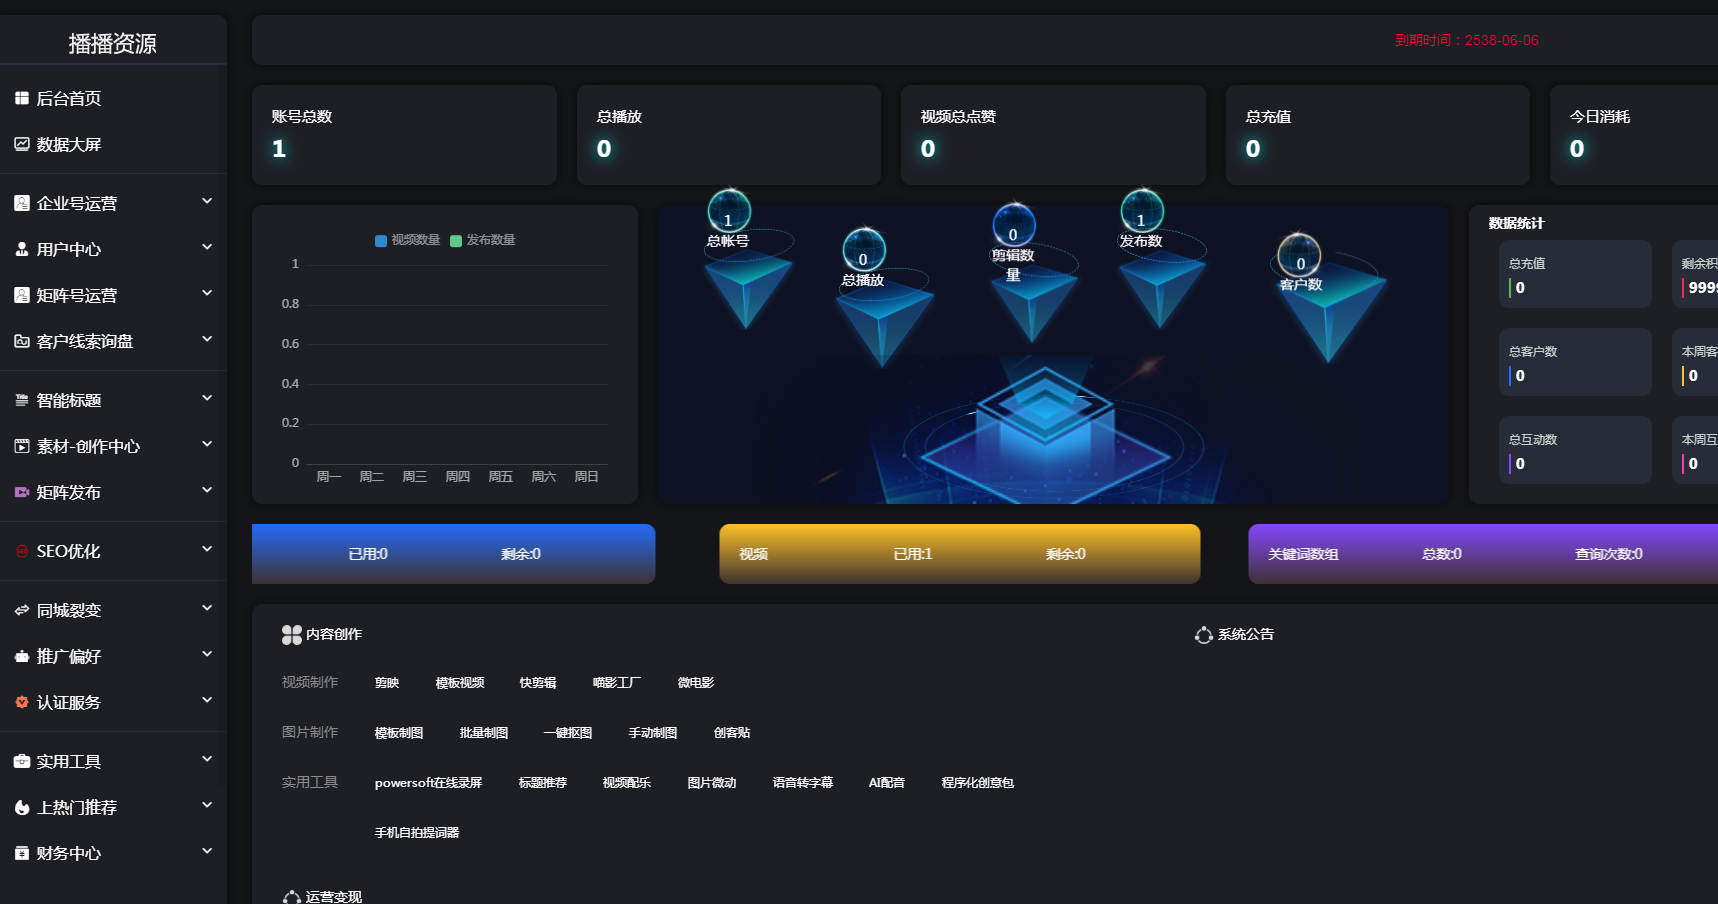The image size is (1718, 904).
Task: Click the 推广偏好 thumbs-up icon
Action: coord(22,656)
